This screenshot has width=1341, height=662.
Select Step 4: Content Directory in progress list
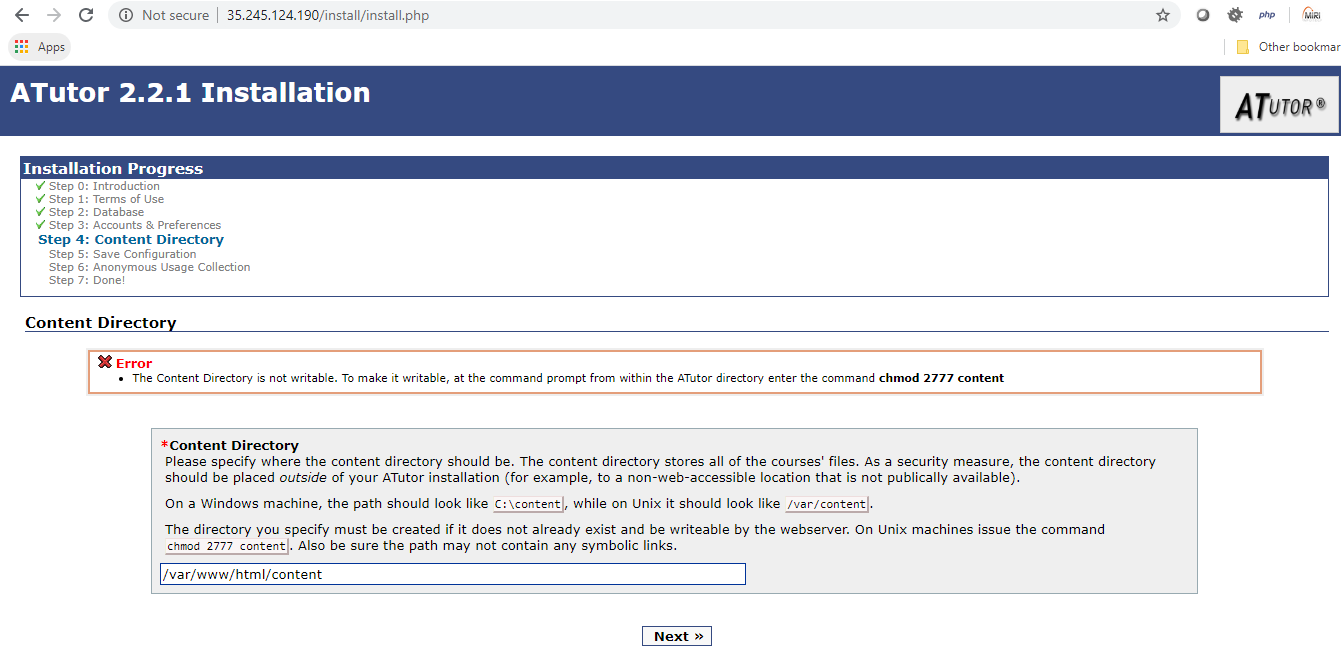131,240
